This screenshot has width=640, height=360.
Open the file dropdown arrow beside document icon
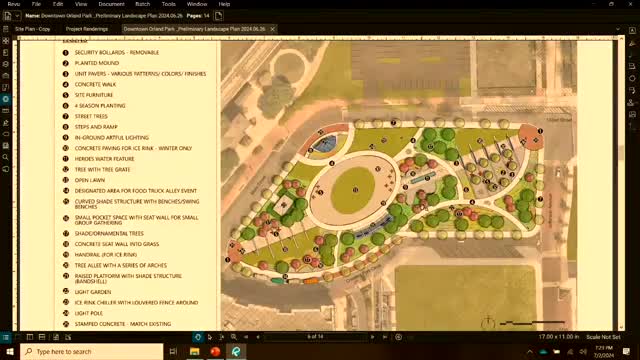(x=17, y=16)
